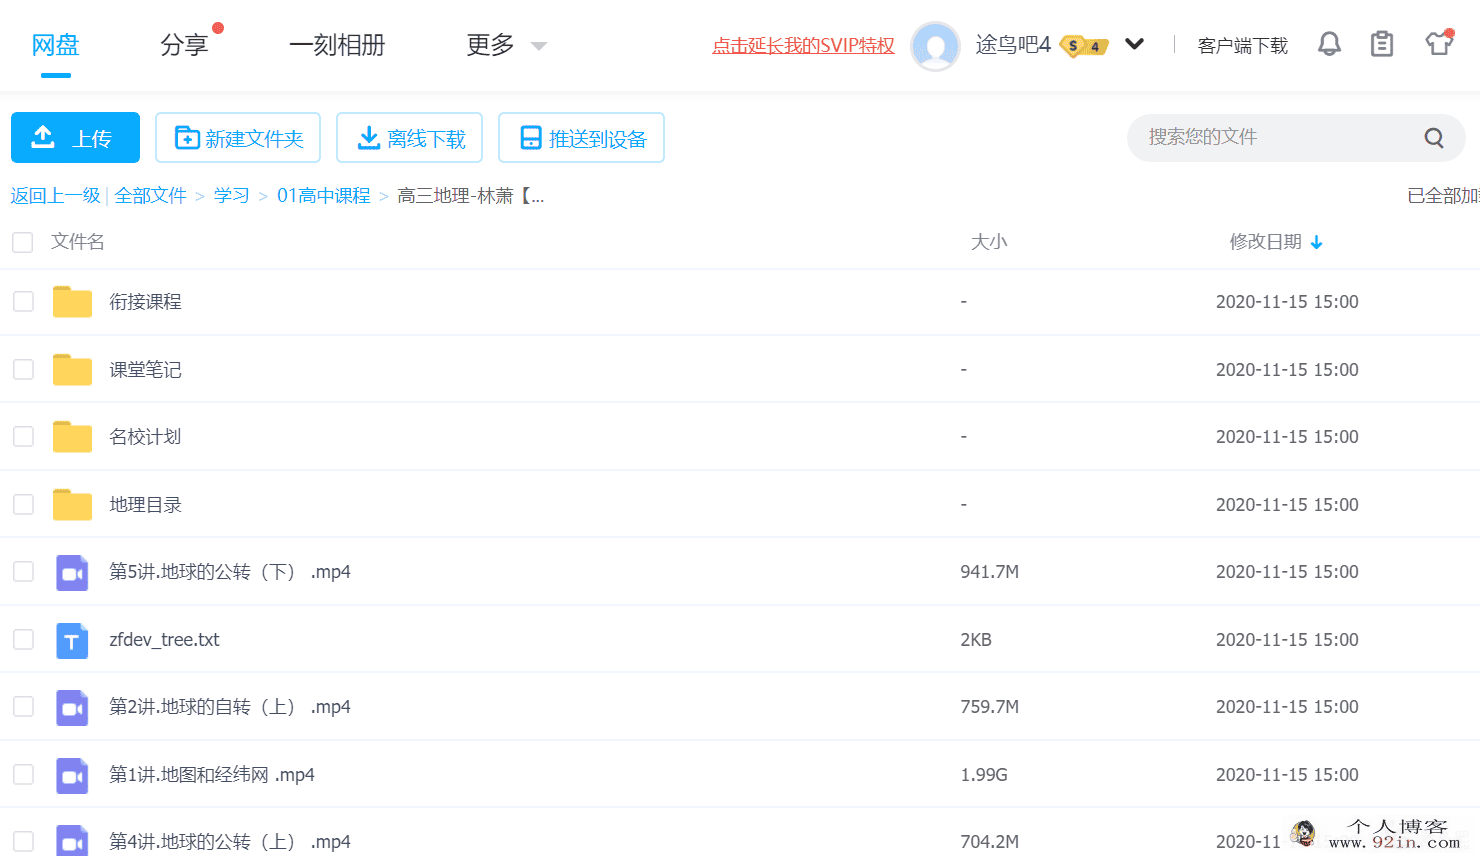Open zfdev_tree.txt file name
This screenshot has height=856, width=1480.
(164, 640)
